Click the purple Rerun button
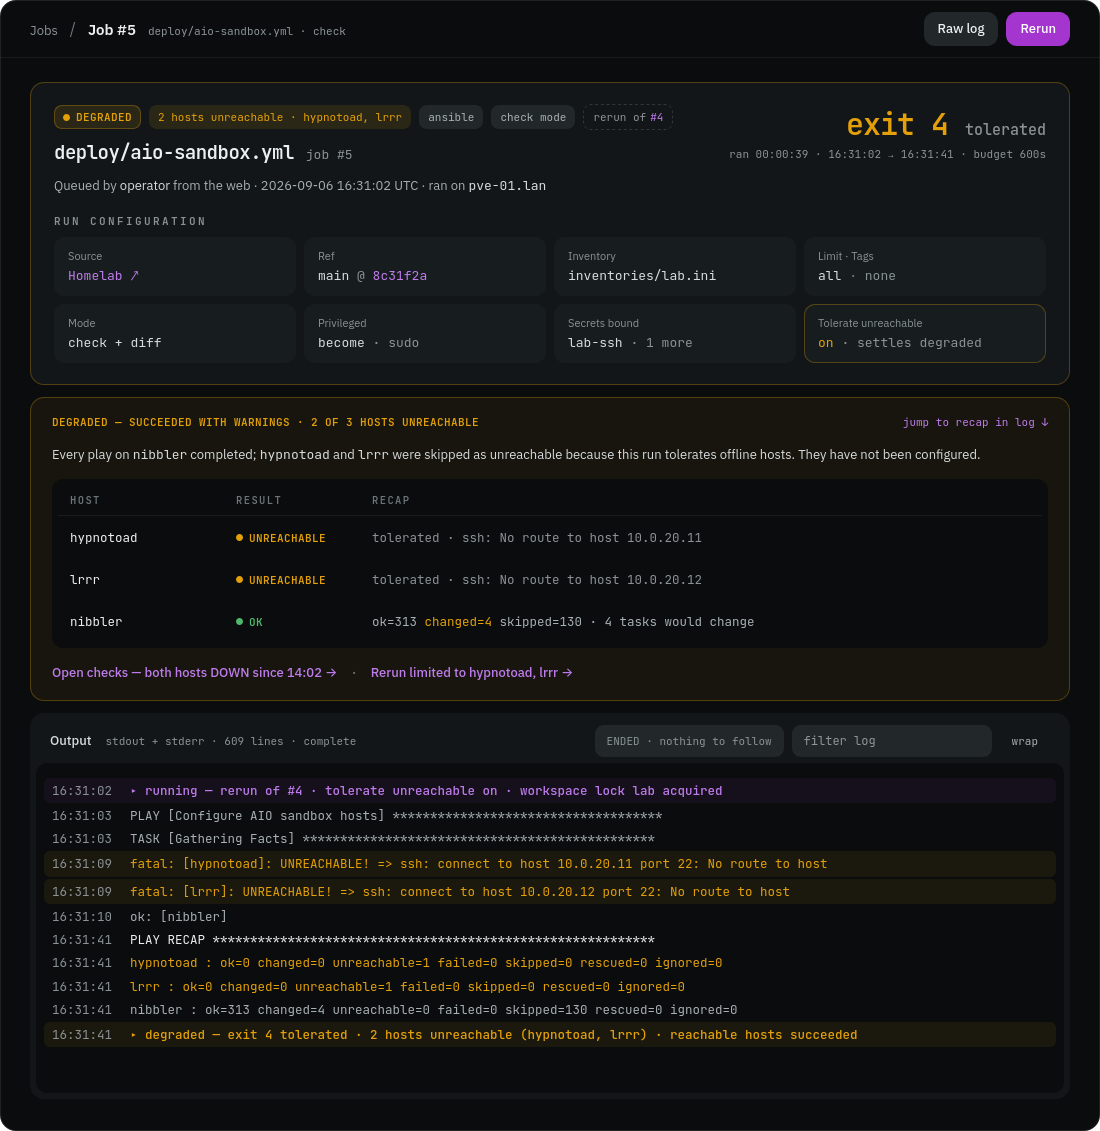Viewport: 1100px width, 1131px height. click(1037, 29)
